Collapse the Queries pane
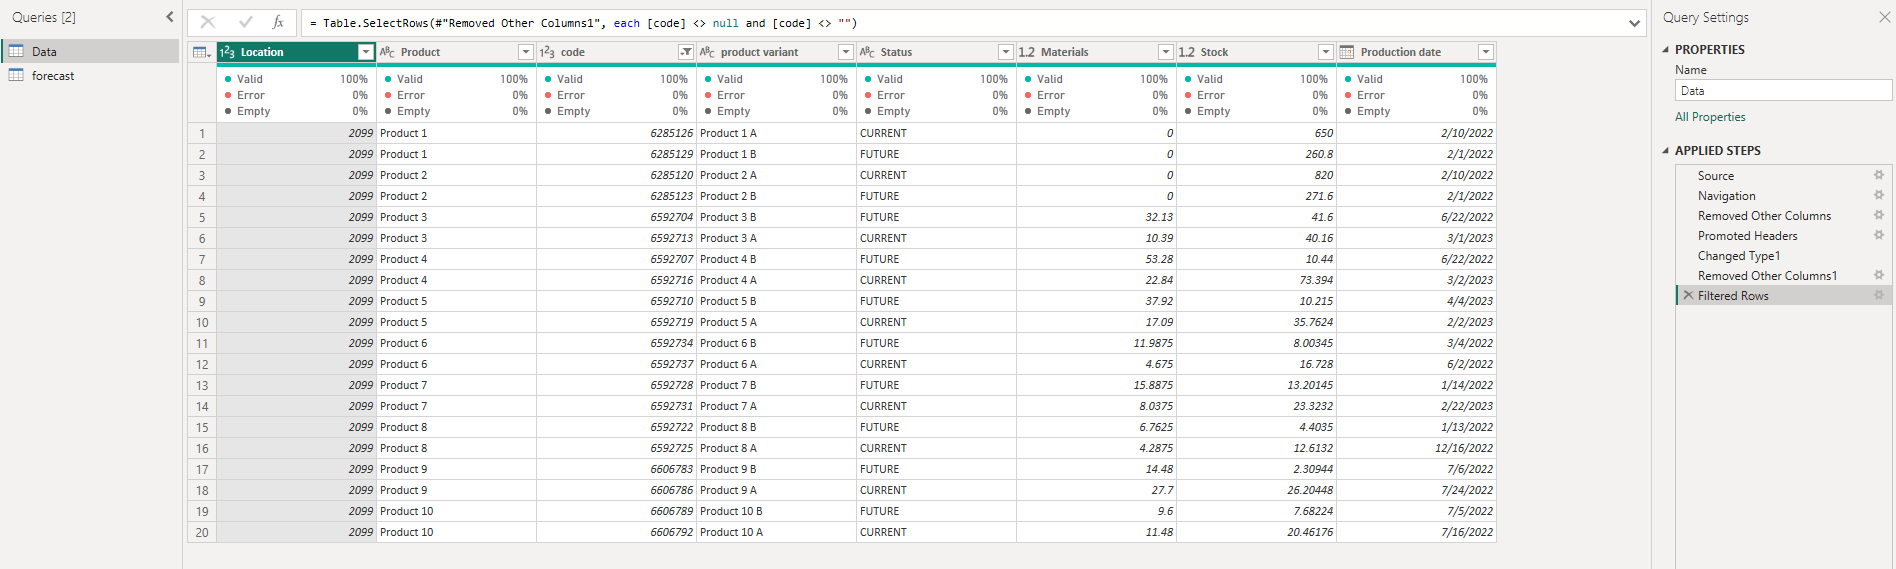Viewport: 1896px width, 569px height. (x=169, y=17)
